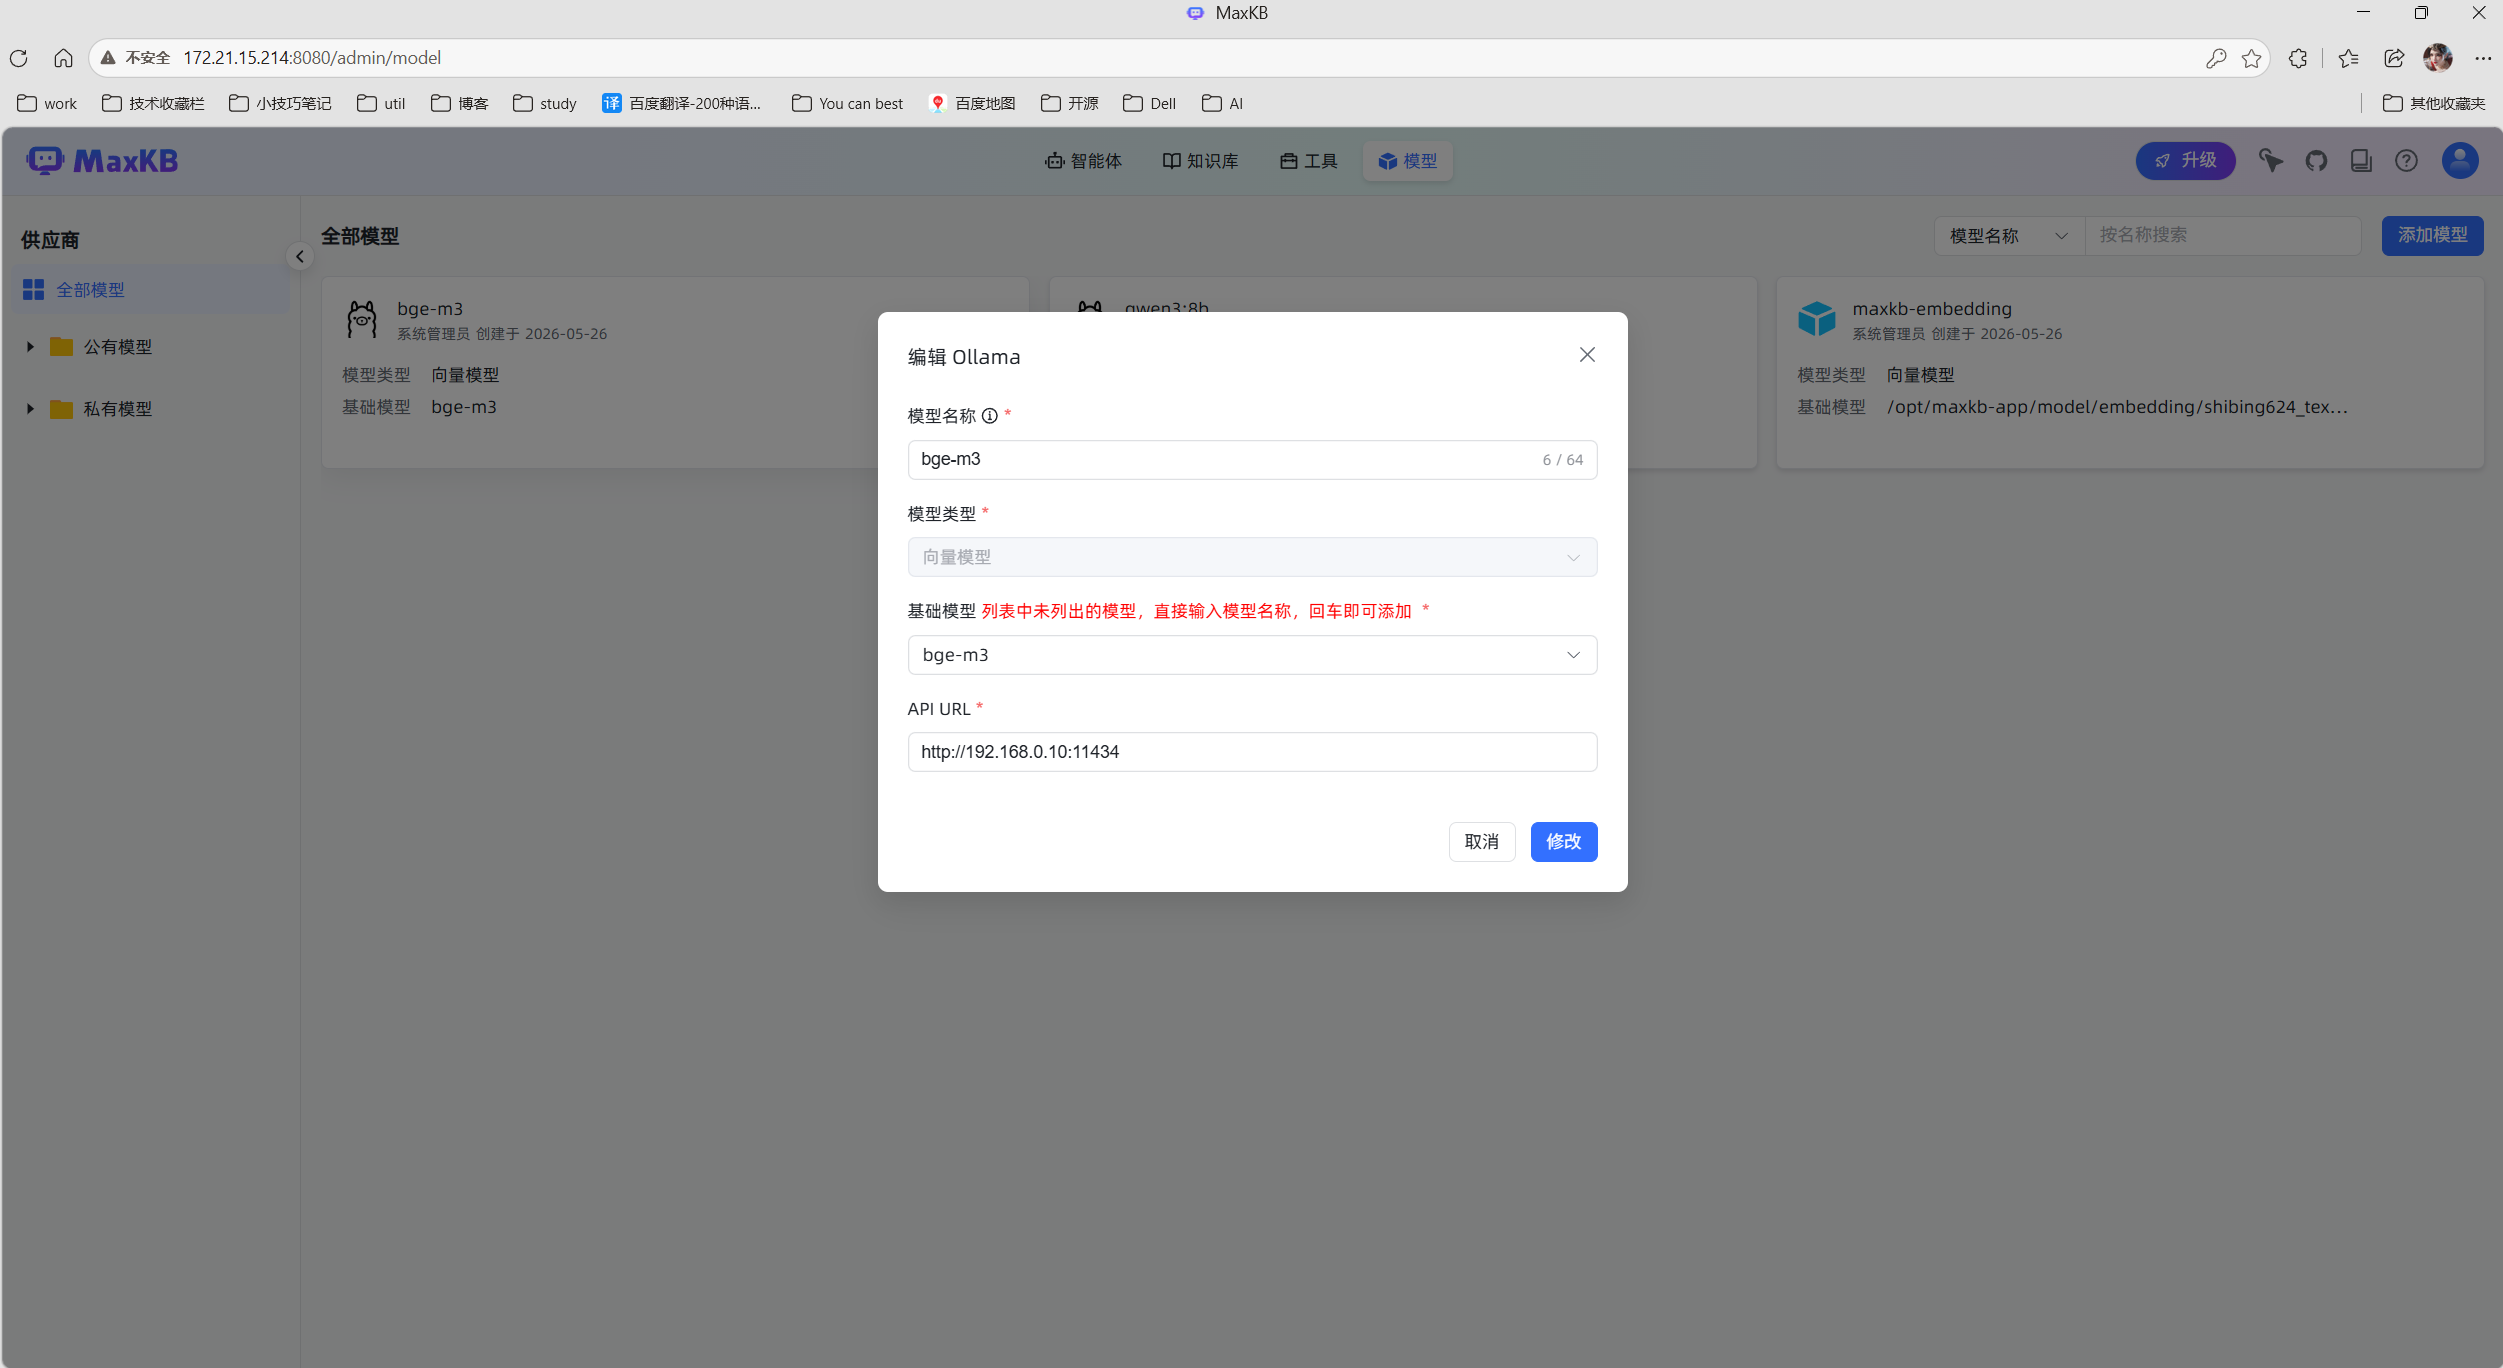Click the help question mark icon
Screen dimensions: 2503x1368
(2406, 161)
